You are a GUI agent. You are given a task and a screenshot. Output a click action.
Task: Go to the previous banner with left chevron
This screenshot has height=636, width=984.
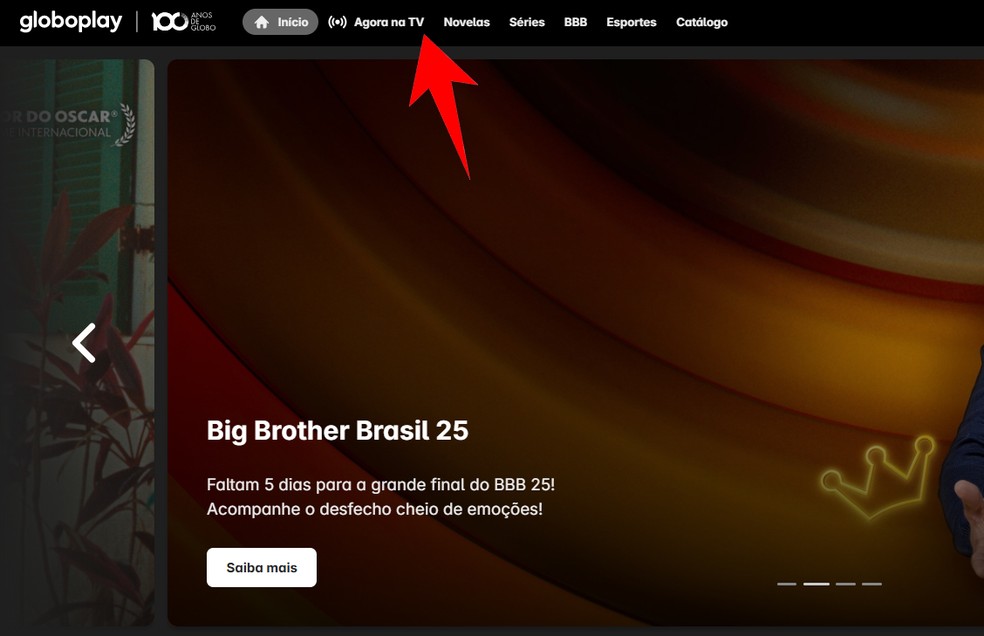tap(84, 343)
